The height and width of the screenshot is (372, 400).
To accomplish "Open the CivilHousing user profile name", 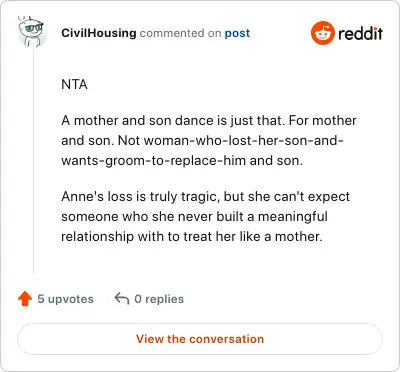I will click(99, 33).
